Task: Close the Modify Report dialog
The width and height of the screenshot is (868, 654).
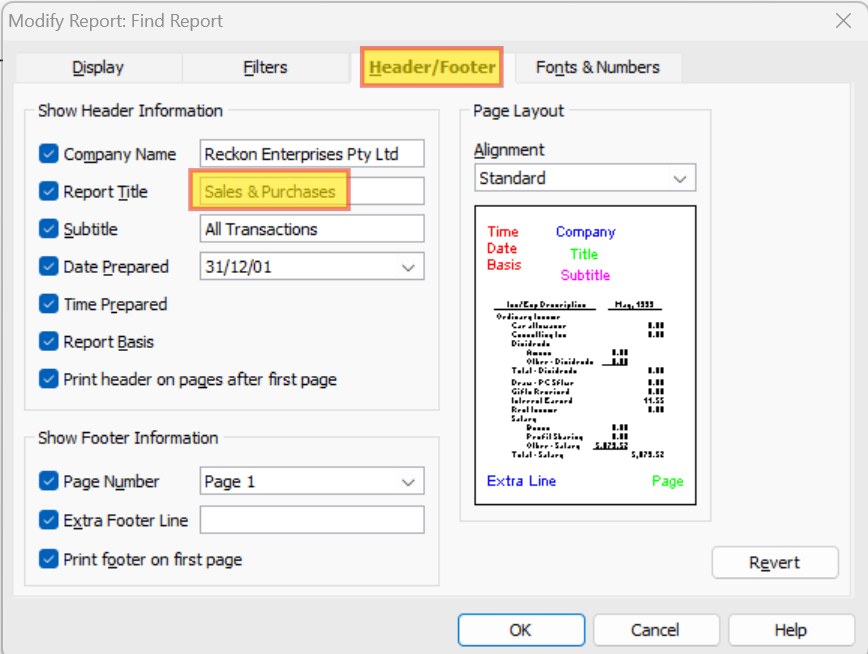Action: [844, 21]
